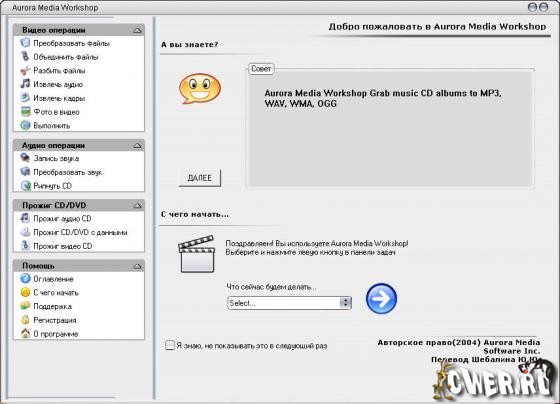This screenshot has height=404, width=560.
Task: Click the music note icon for Извлечь аудио
Action: coord(25,84)
